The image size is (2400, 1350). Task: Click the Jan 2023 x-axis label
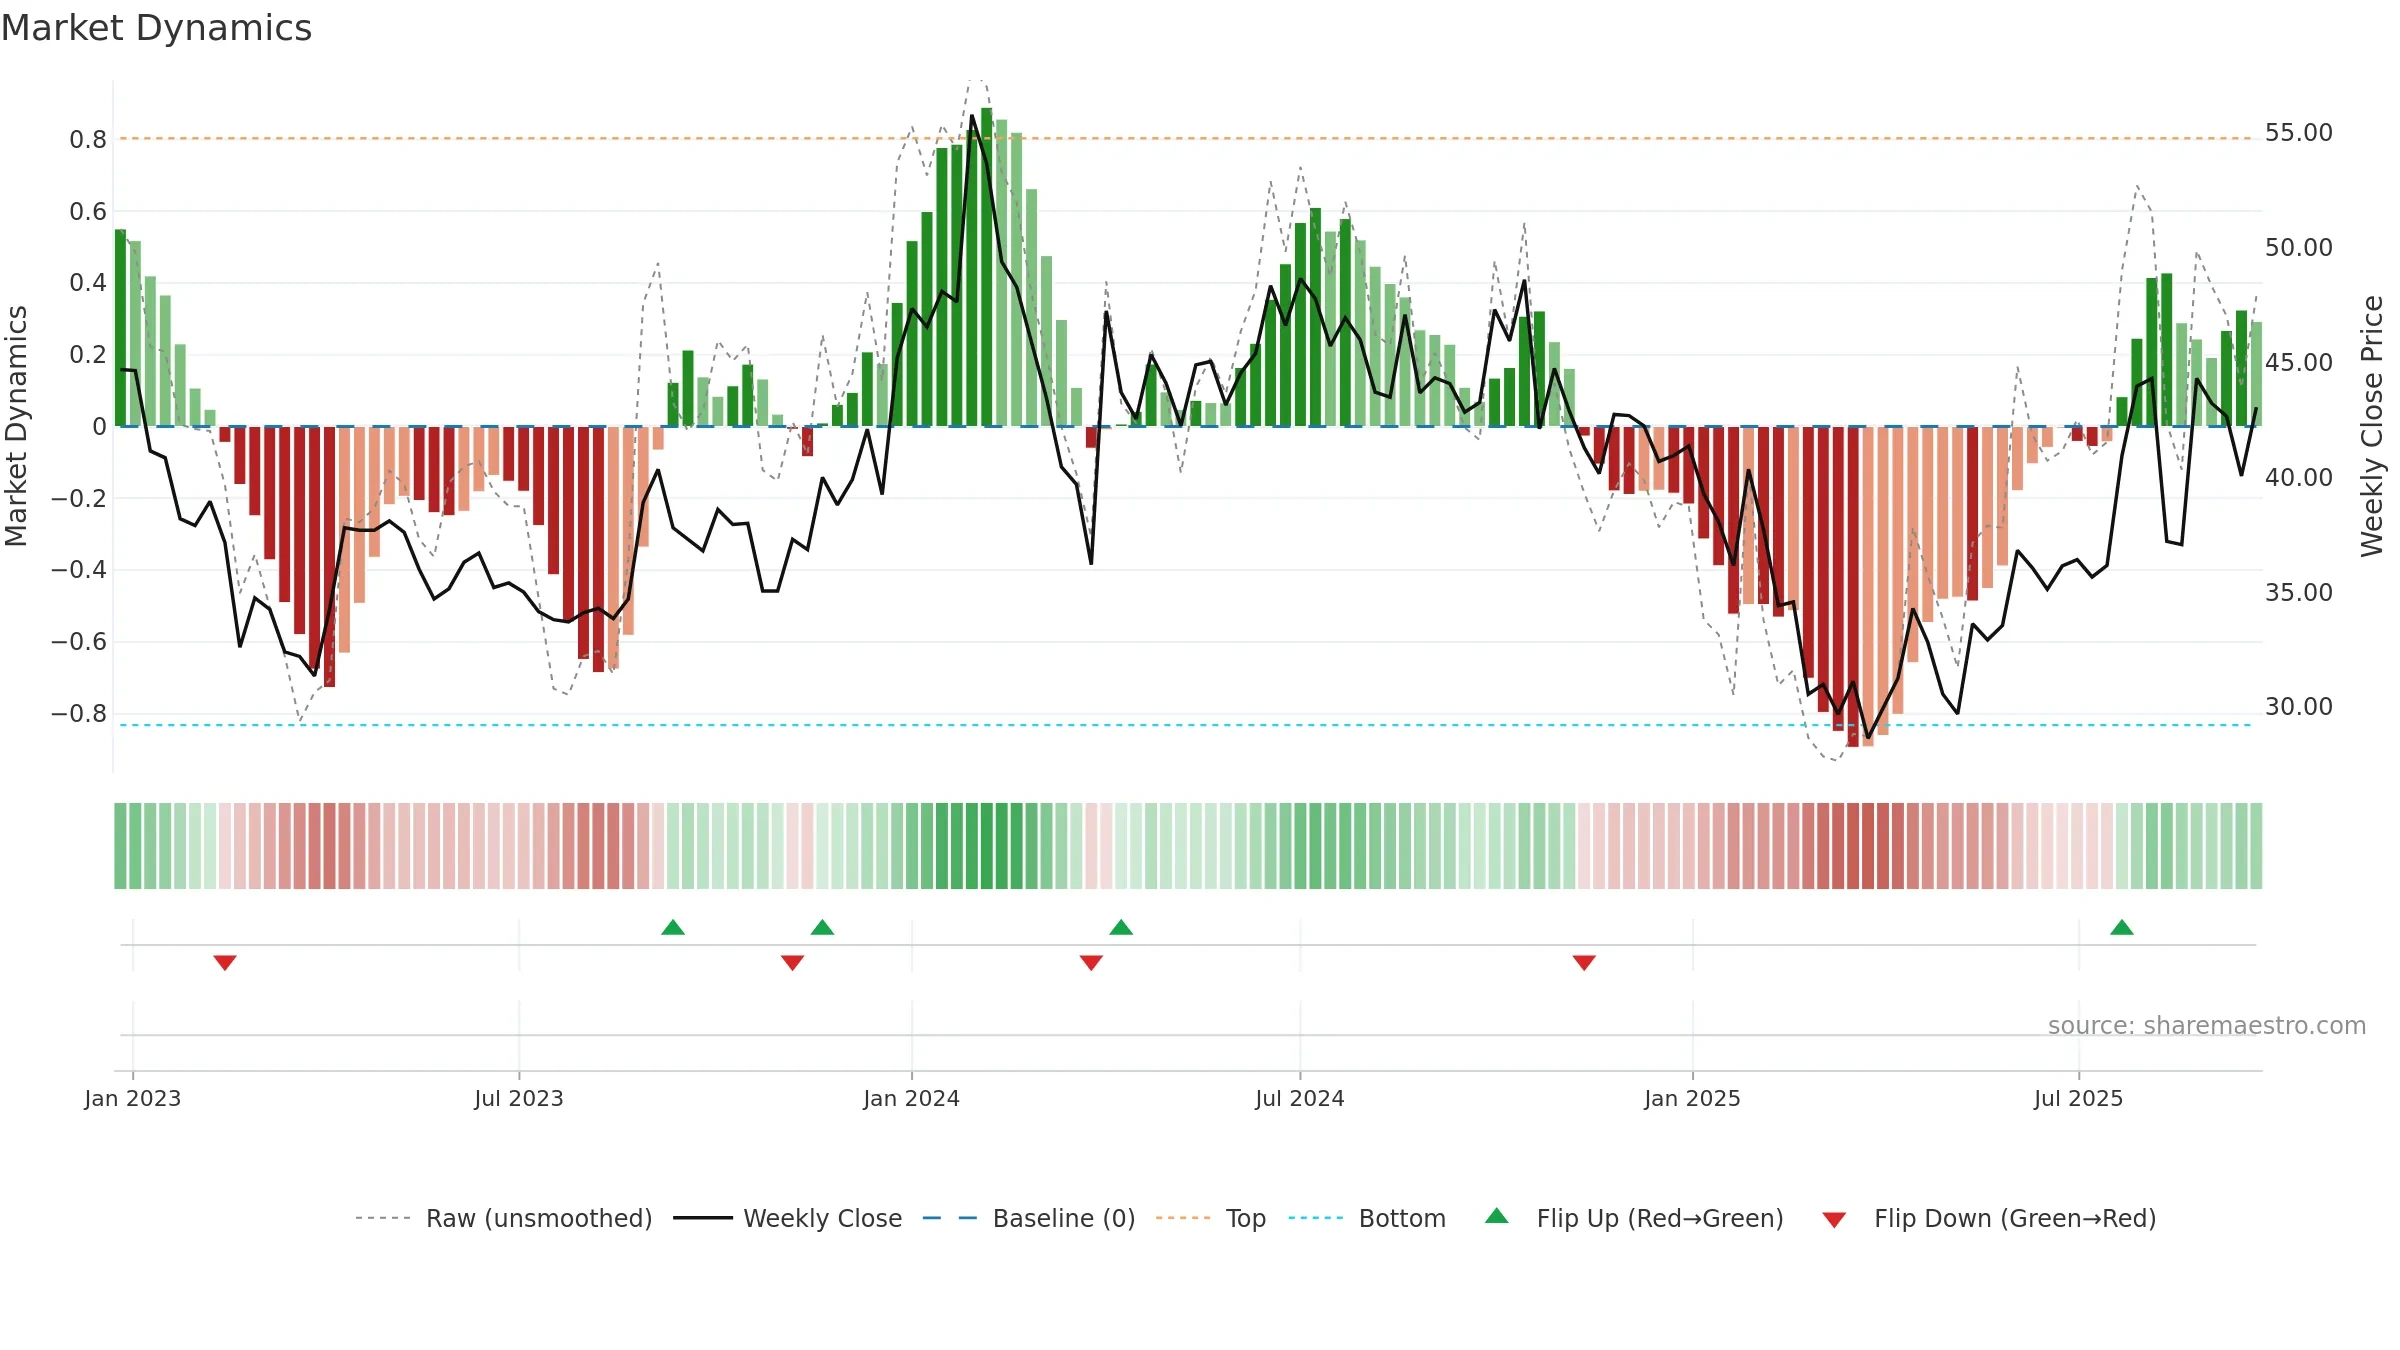click(x=133, y=1098)
